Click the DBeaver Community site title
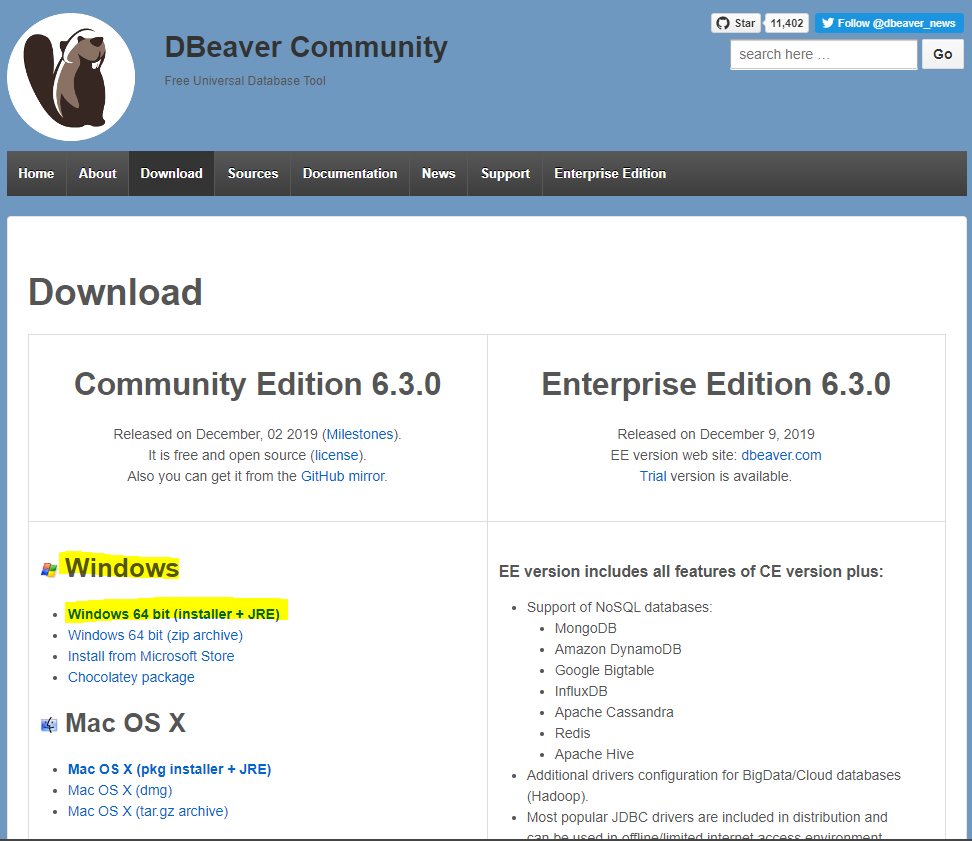 (x=306, y=48)
